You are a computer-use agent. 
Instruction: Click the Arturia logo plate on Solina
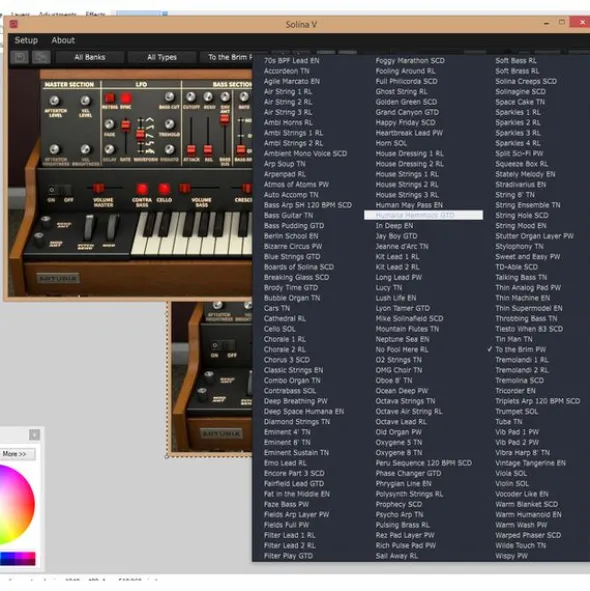point(58,279)
